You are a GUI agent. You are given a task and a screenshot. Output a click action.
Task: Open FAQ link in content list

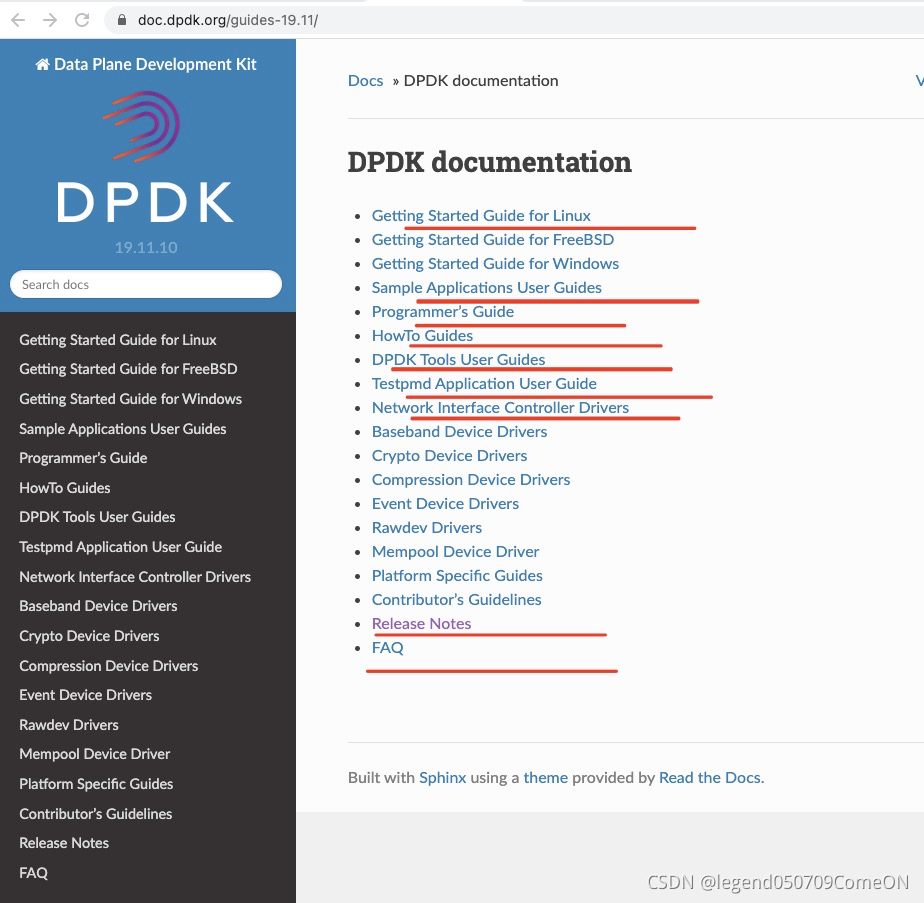[387, 648]
